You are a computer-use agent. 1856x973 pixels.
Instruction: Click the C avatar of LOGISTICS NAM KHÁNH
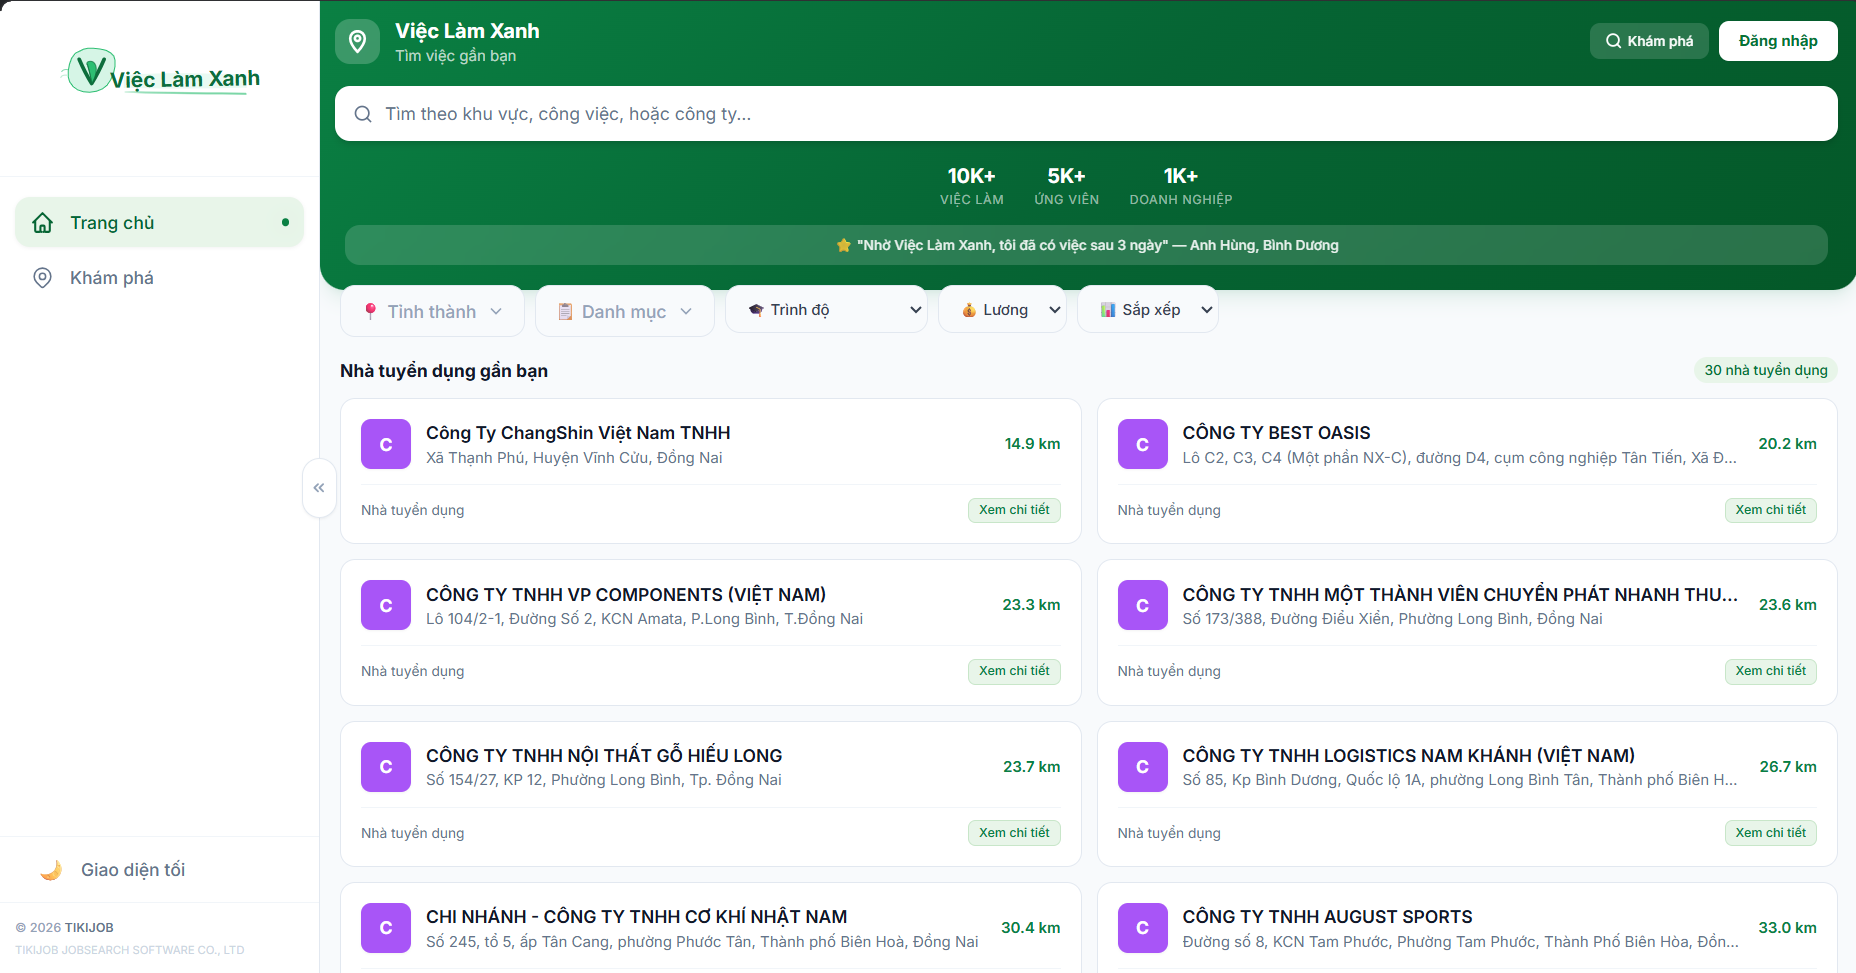pyautogui.click(x=1142, y=767)
